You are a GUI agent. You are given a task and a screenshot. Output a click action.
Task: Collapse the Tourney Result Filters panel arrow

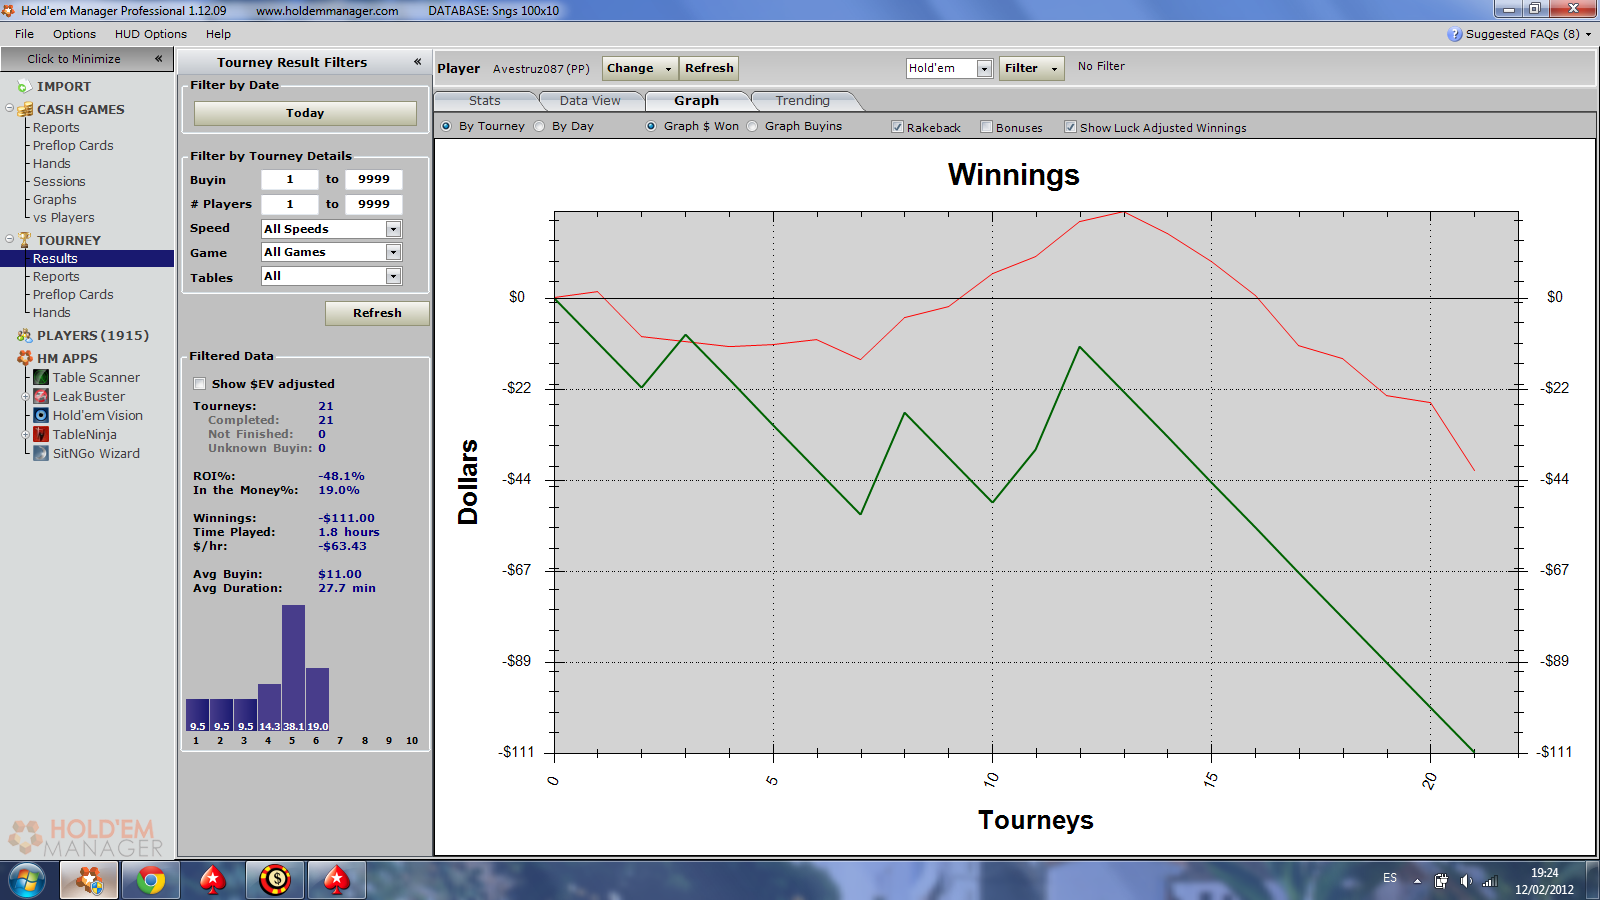417,62
